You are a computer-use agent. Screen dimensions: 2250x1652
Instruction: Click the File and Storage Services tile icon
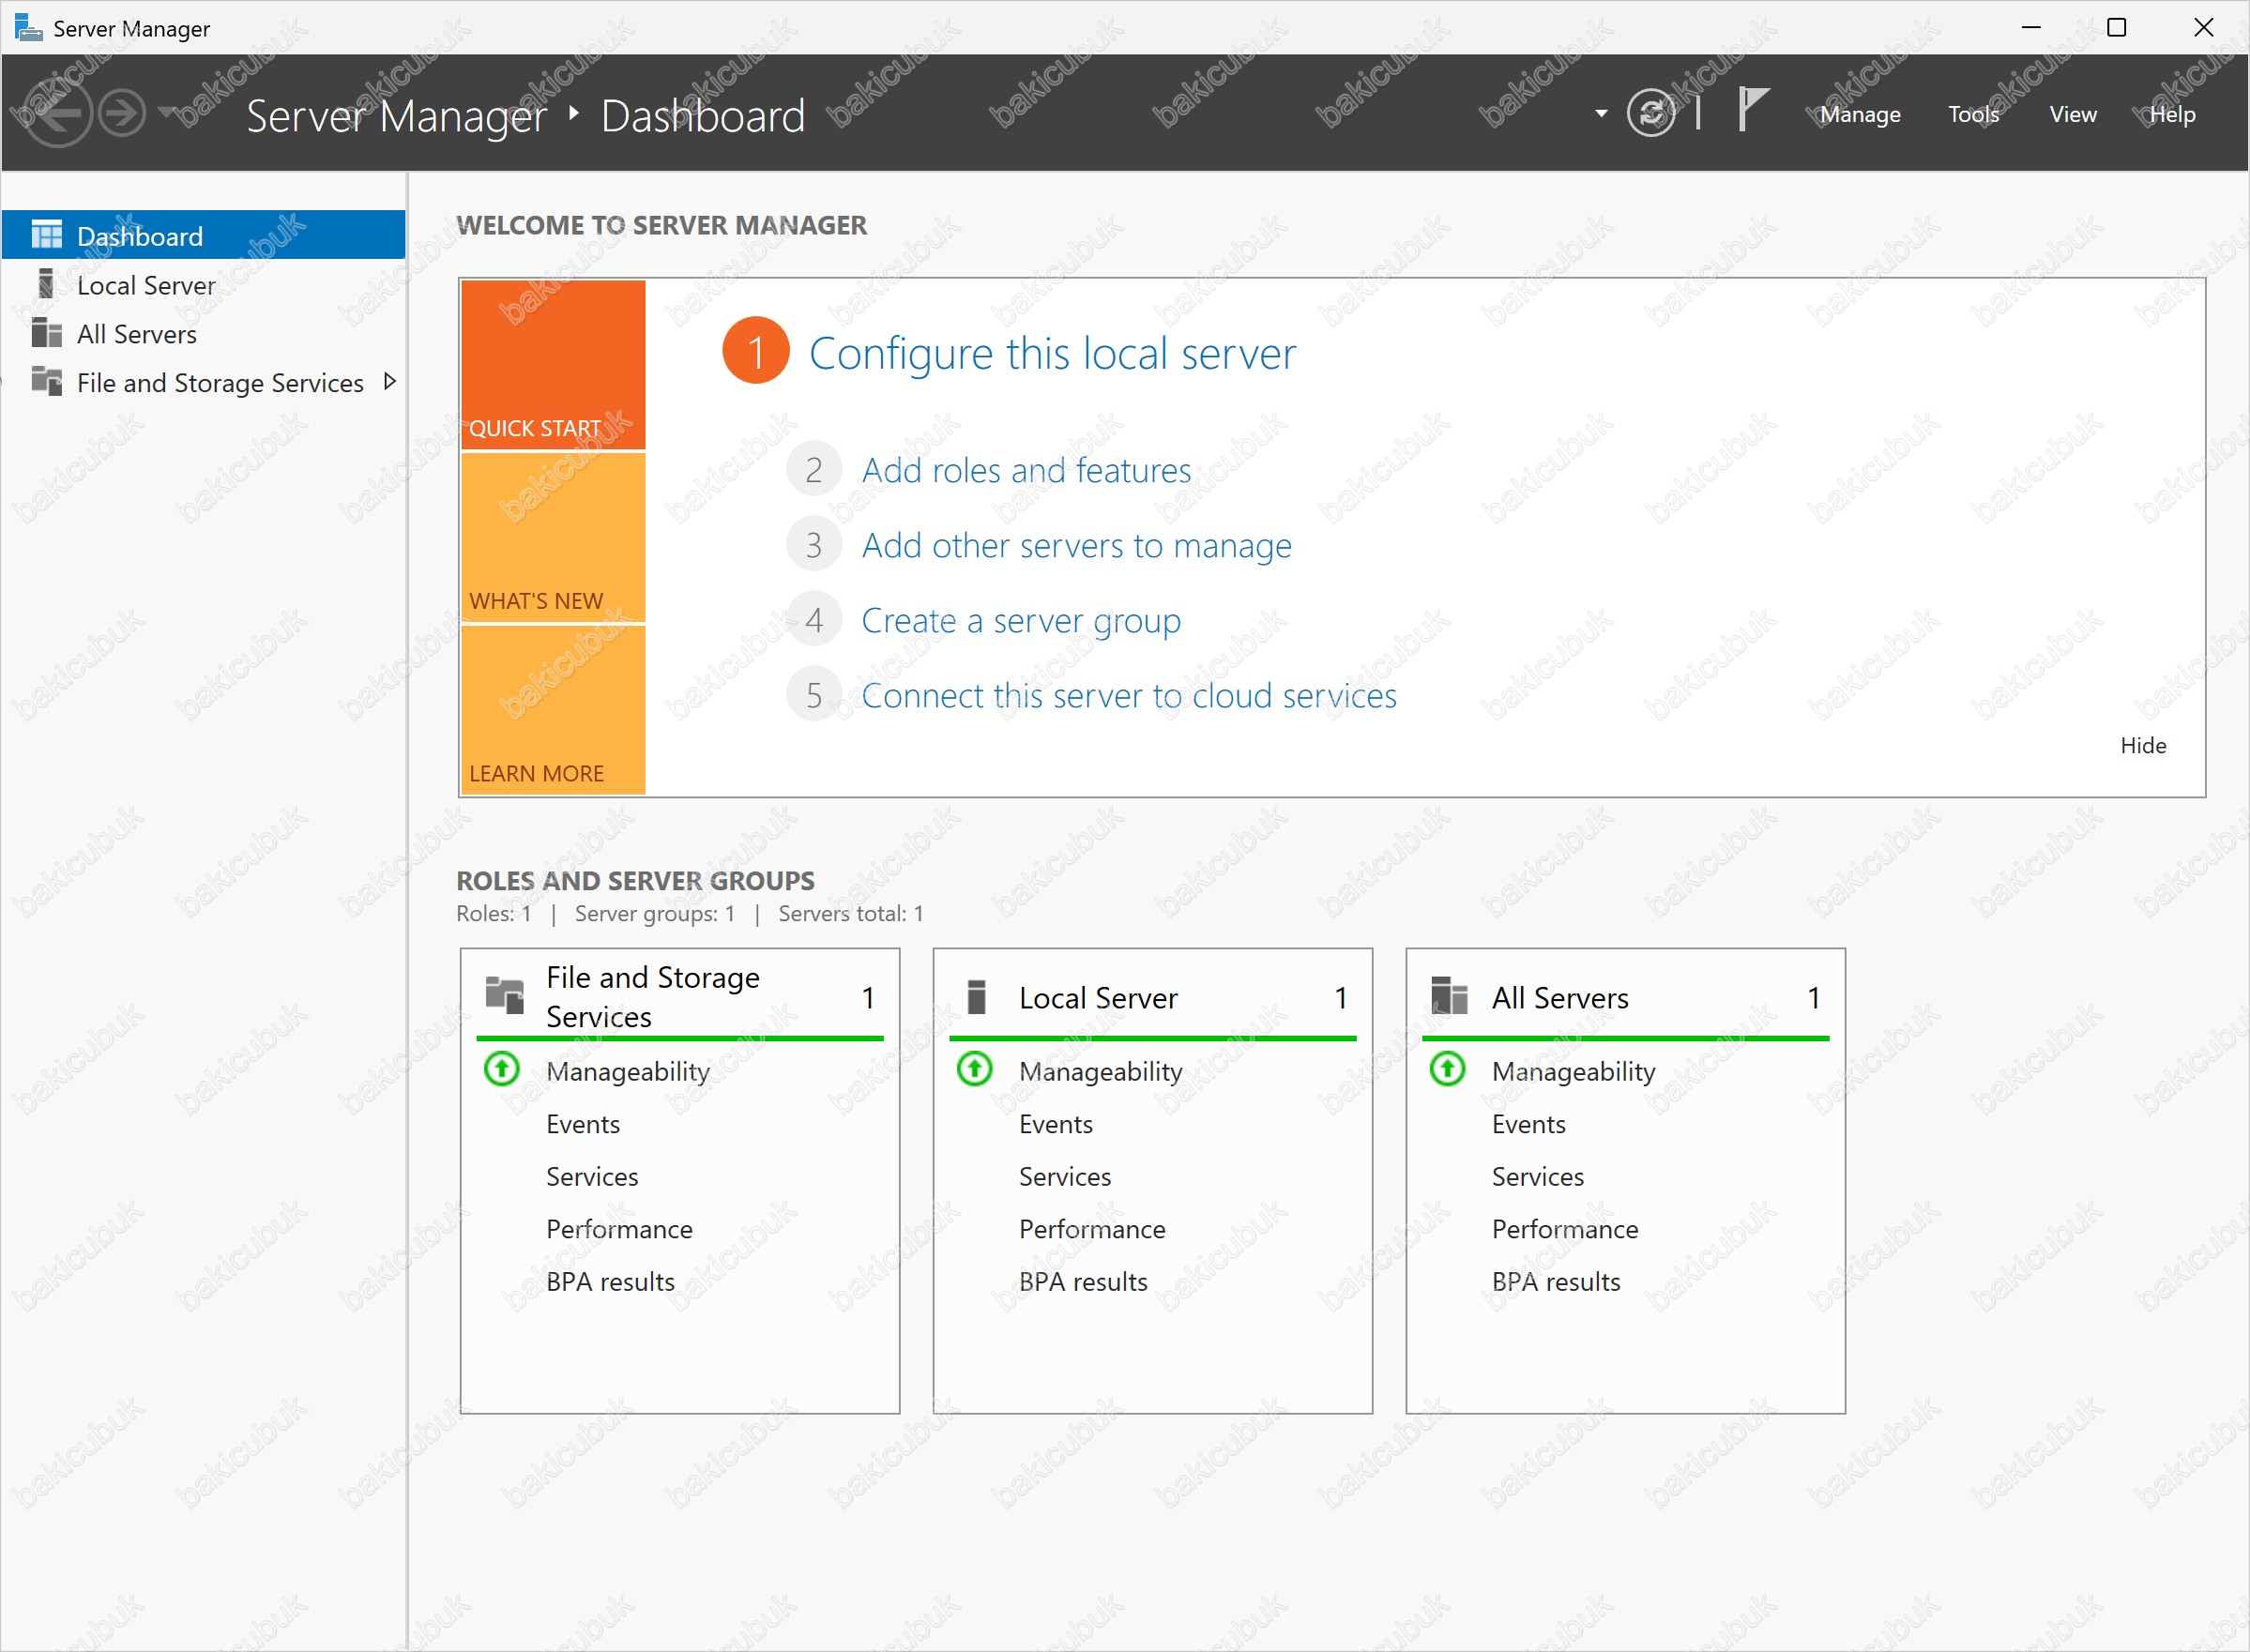pos(505,996)
